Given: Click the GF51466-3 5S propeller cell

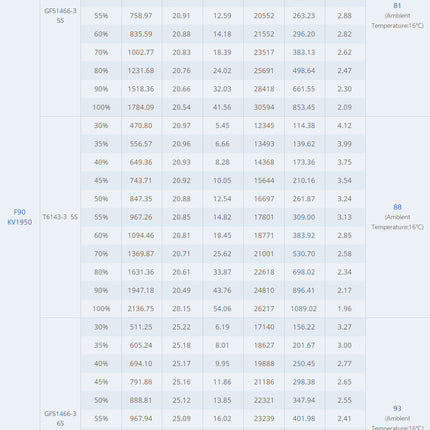Looking at the screenshot, I should (x=60, y=15).
